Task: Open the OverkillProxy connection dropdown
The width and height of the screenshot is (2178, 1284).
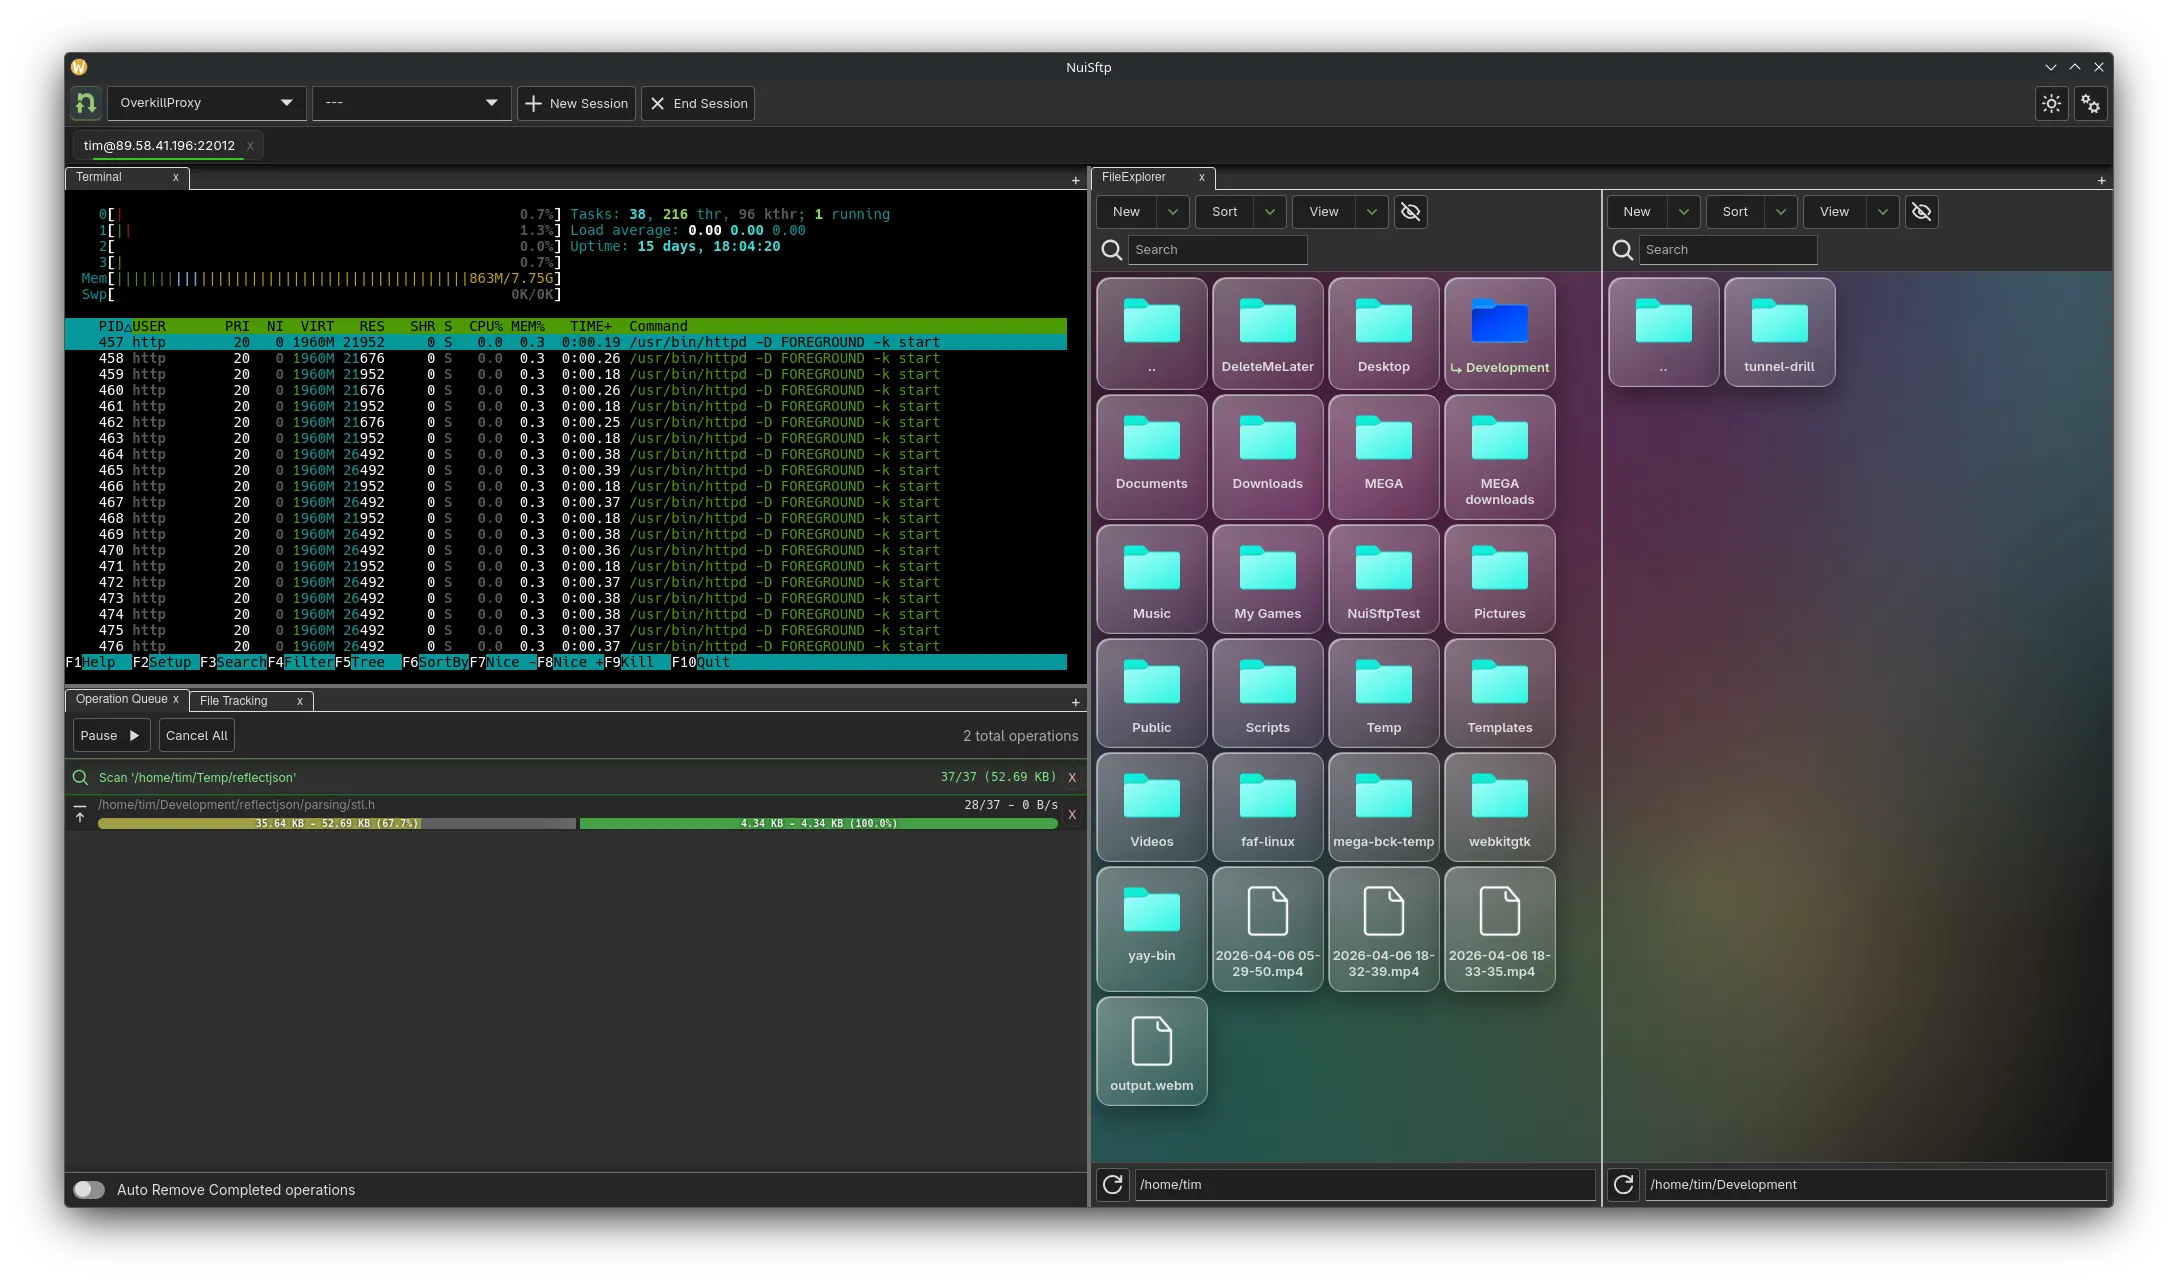Action: [206, 103]
